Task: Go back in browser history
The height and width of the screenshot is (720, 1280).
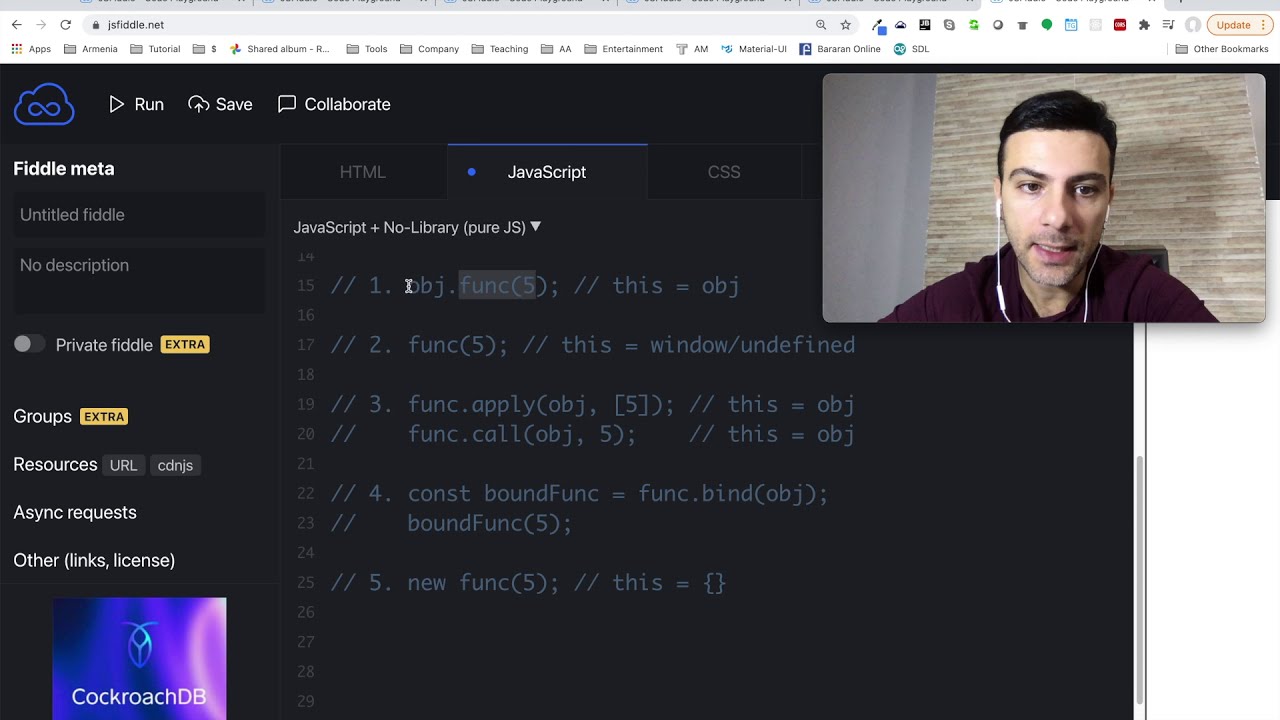Action: (16, 24)
